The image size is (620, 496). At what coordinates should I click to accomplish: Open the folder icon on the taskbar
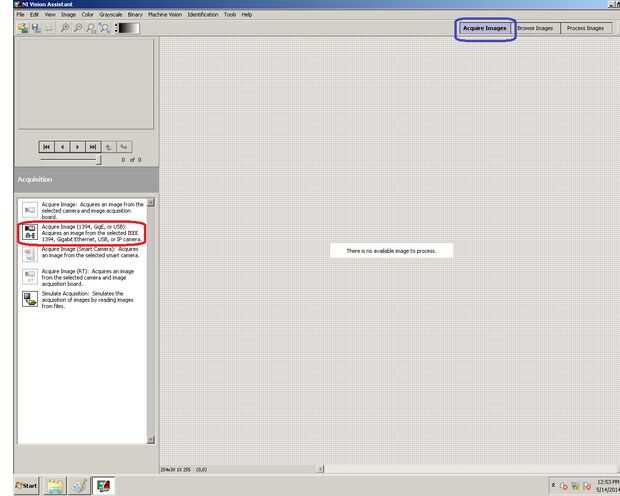coord(55,486)
